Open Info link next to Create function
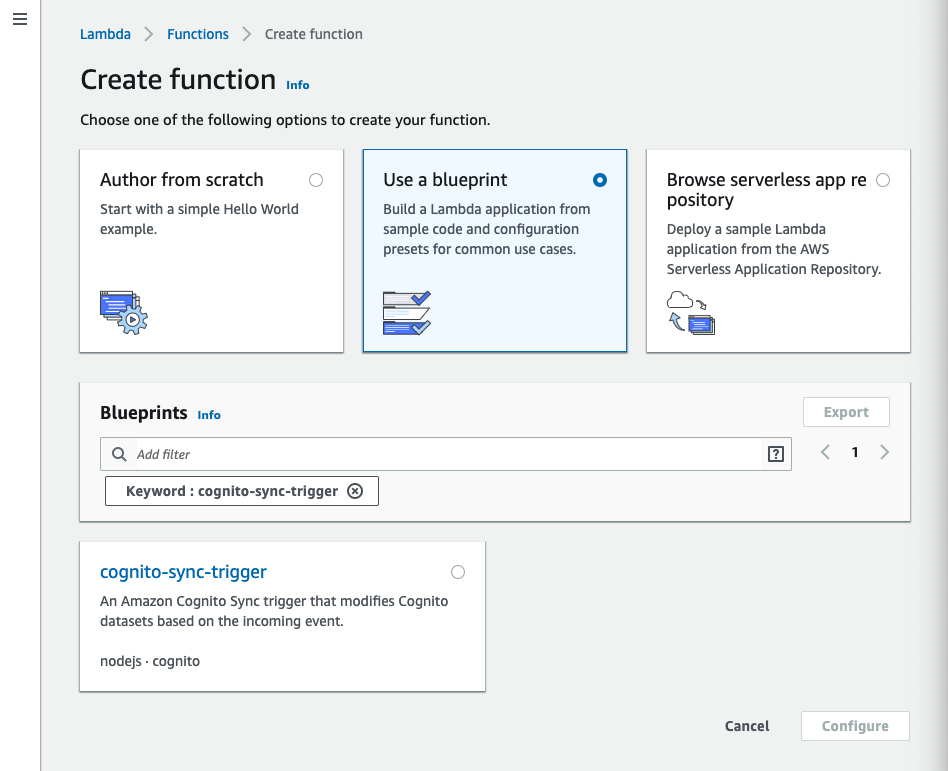The width and height of the screenshot is (948, 771). (x=297, y=85)
